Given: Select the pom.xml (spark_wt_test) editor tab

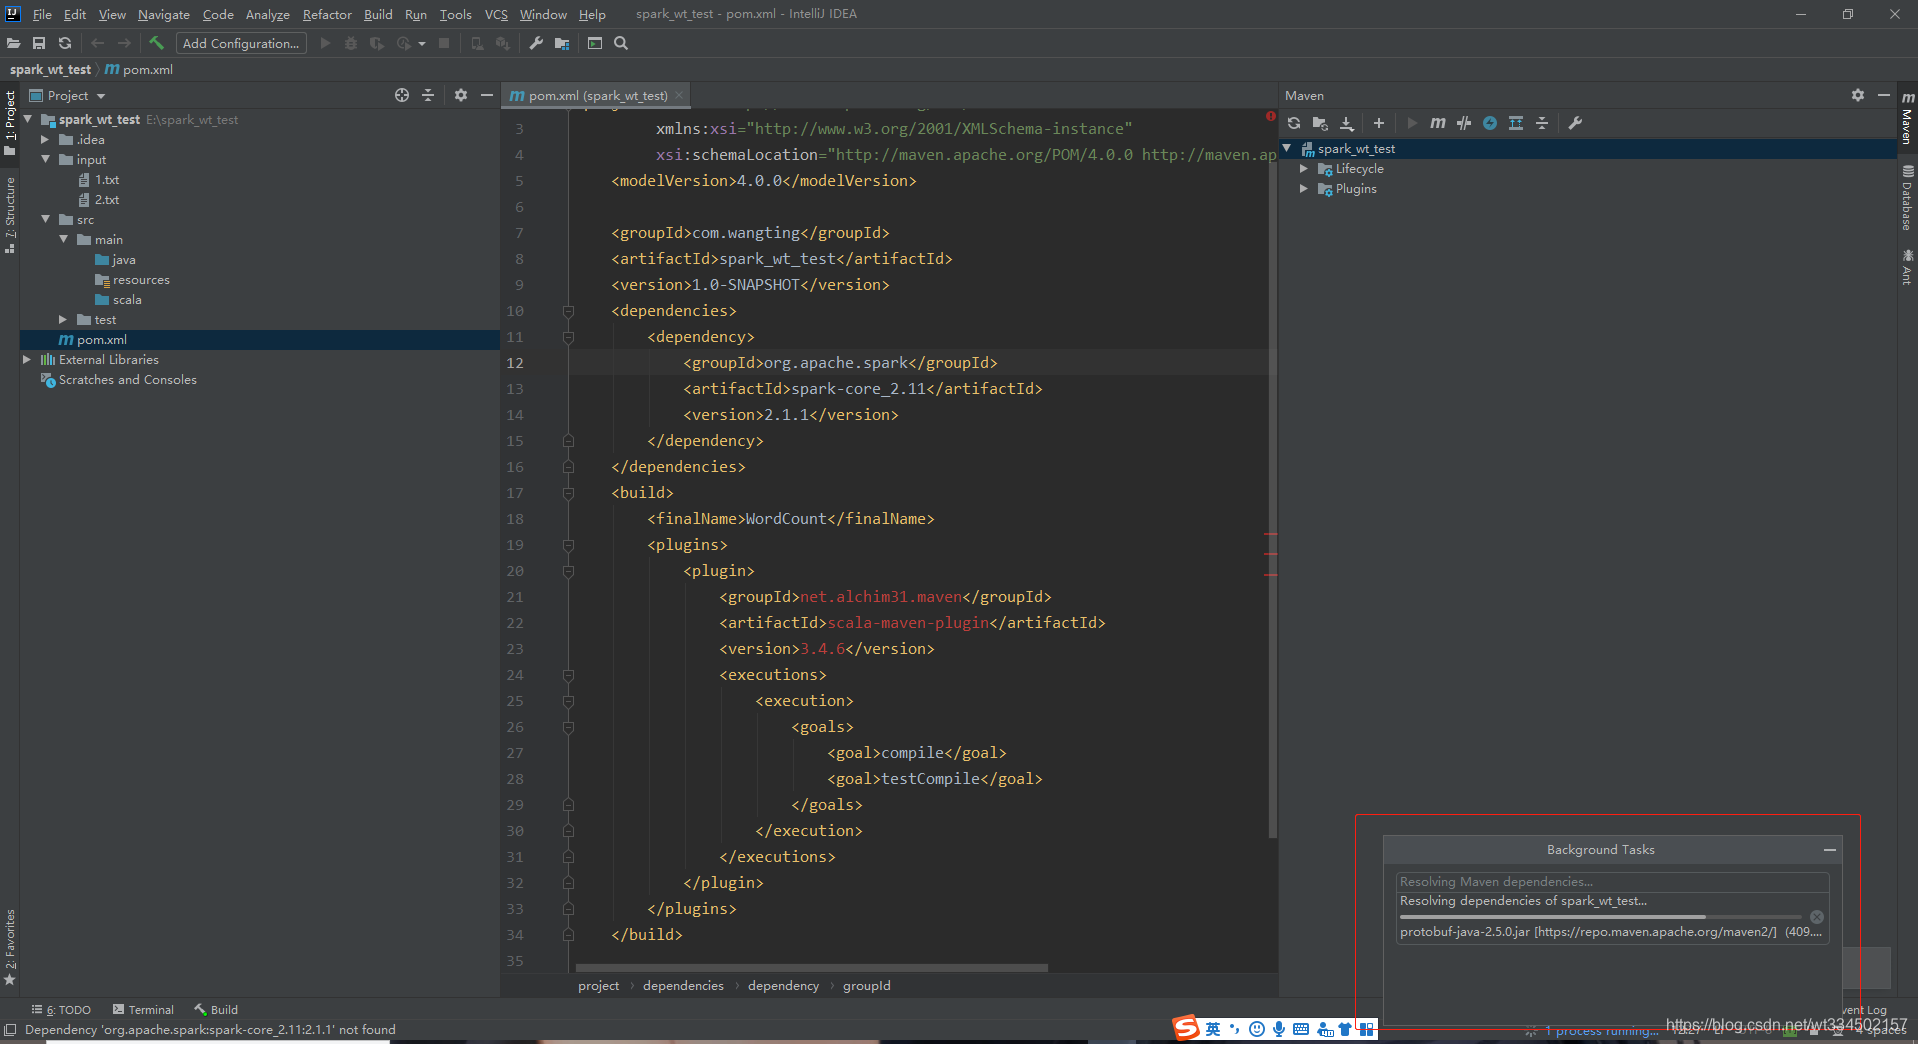Looking at the screenshot, I should [x=597, y=96].
